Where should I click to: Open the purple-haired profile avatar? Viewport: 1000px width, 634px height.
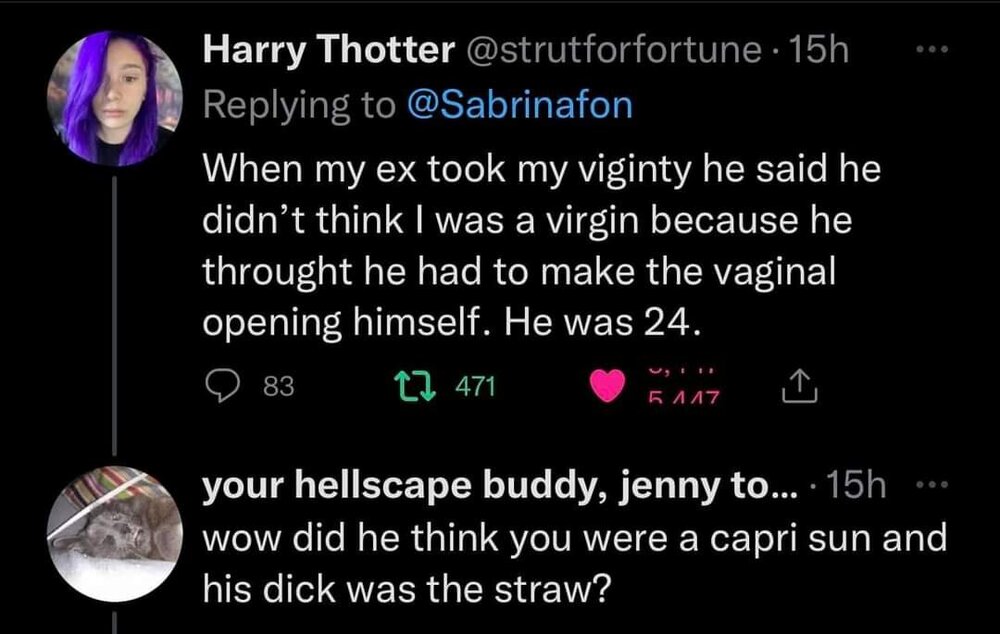[x=116, y=98]
